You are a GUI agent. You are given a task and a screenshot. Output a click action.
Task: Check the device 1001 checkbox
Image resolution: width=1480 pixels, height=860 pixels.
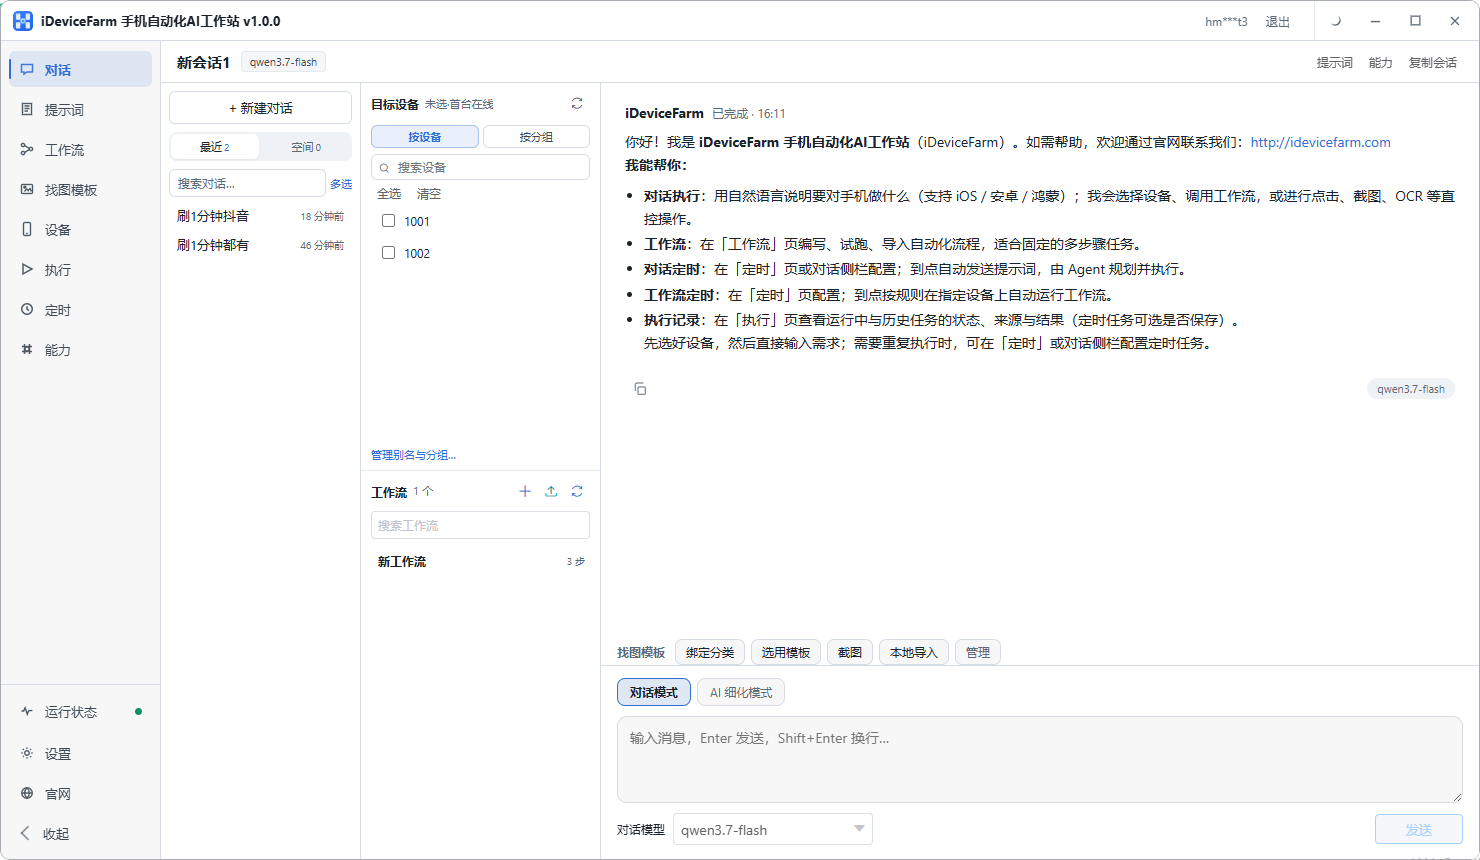click(x=389, y=221)
